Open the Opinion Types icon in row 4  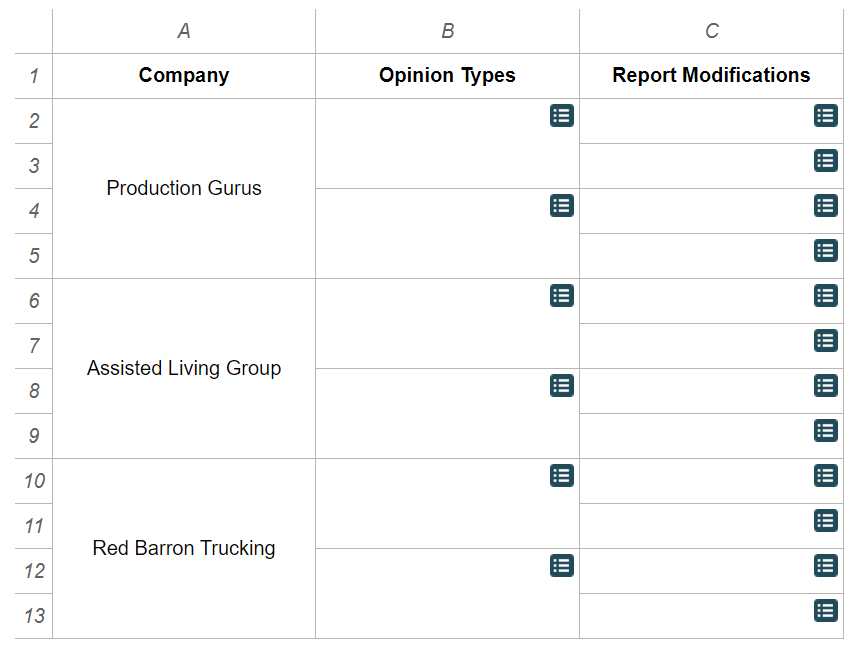561,206
